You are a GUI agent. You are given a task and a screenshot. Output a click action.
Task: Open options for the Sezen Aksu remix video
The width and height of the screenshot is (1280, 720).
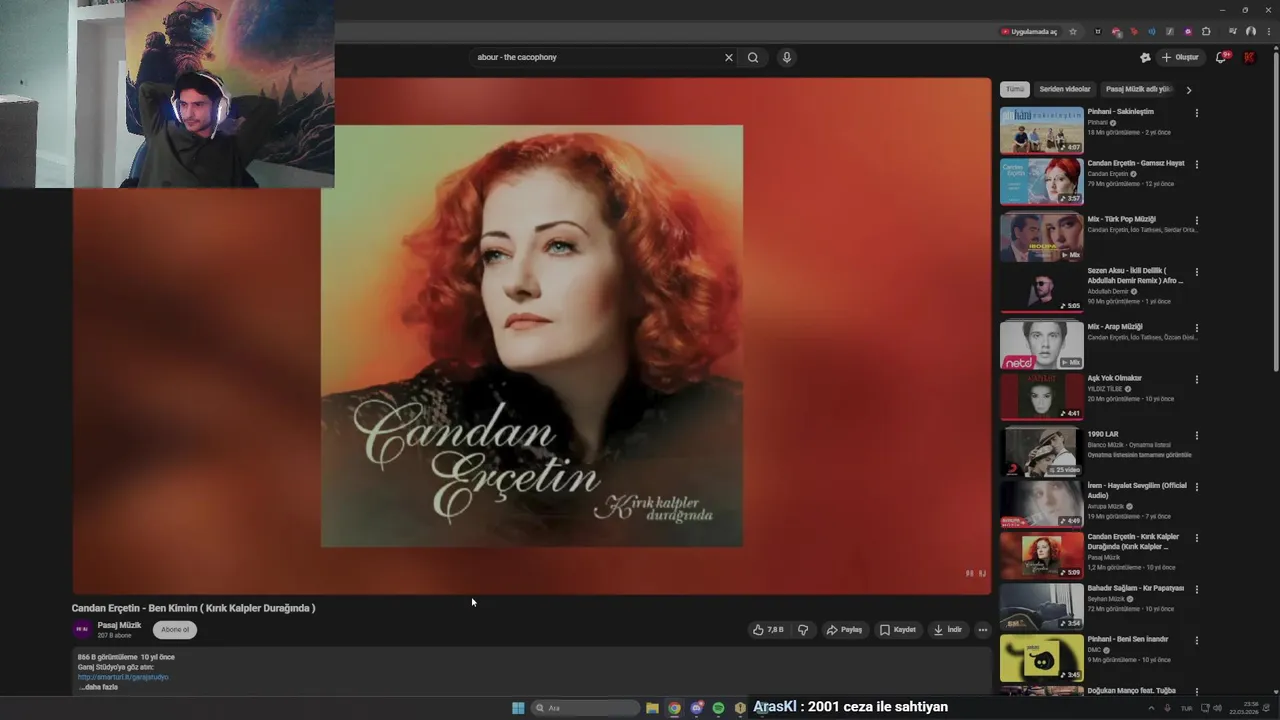click(x=1196, y=272)
